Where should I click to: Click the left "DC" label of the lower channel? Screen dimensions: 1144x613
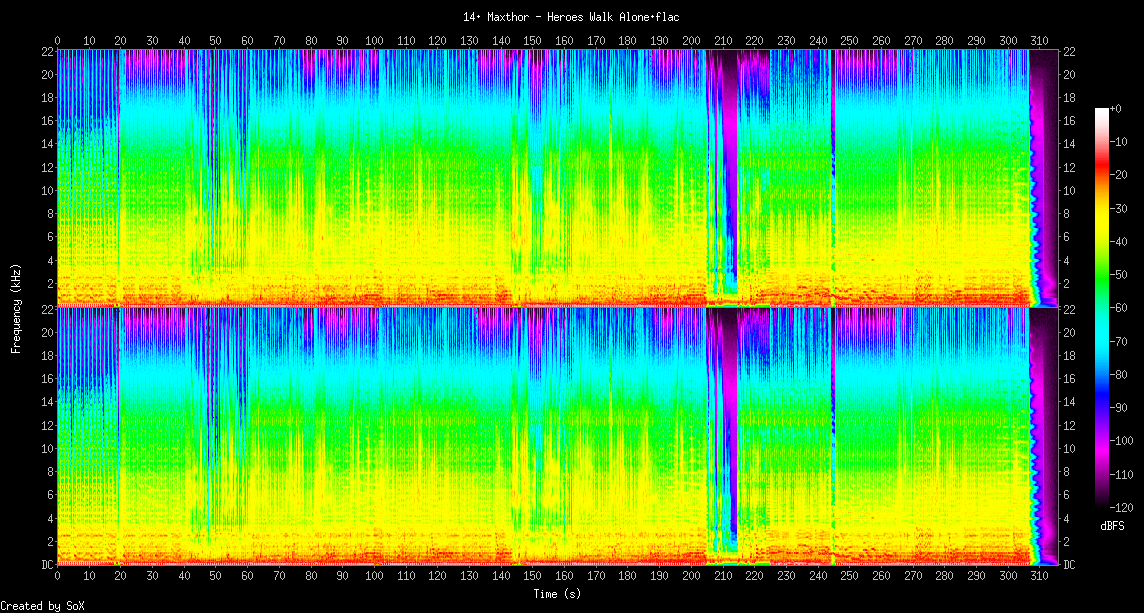(45, 564)
